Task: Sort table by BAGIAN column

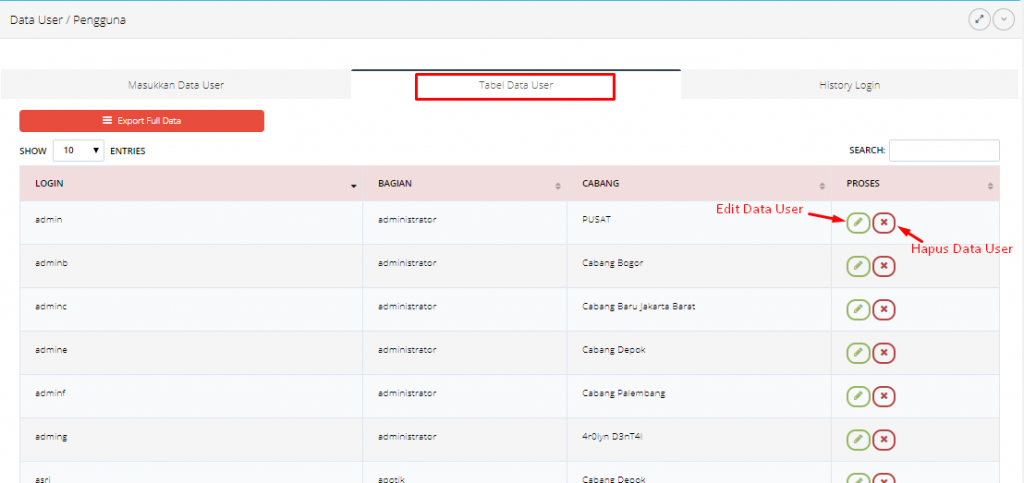Action: pyautogui.click(x=465, y=185)
